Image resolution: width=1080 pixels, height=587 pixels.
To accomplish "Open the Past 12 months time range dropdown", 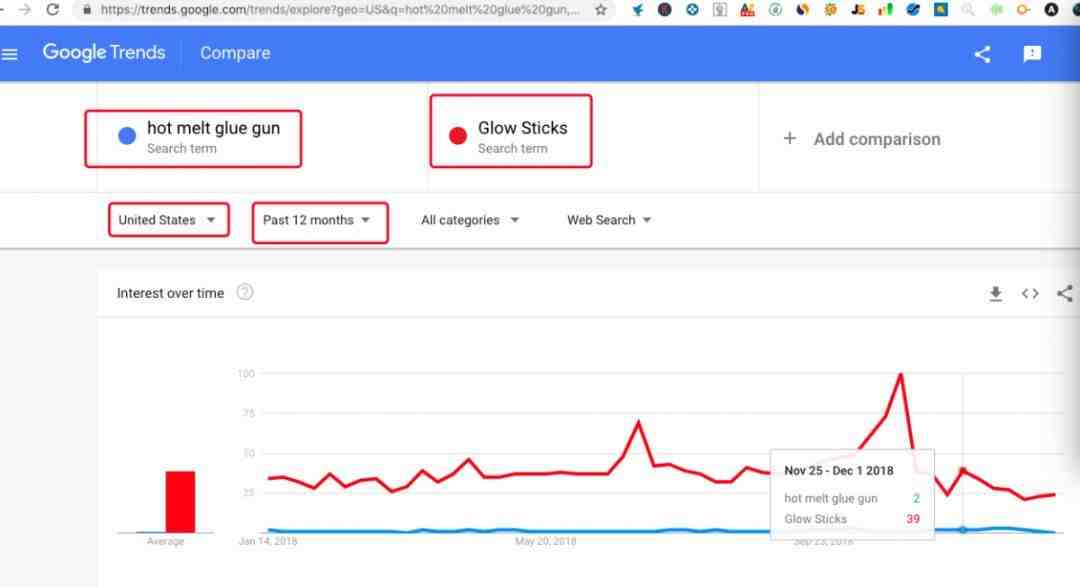I will (x=320, y=222).
